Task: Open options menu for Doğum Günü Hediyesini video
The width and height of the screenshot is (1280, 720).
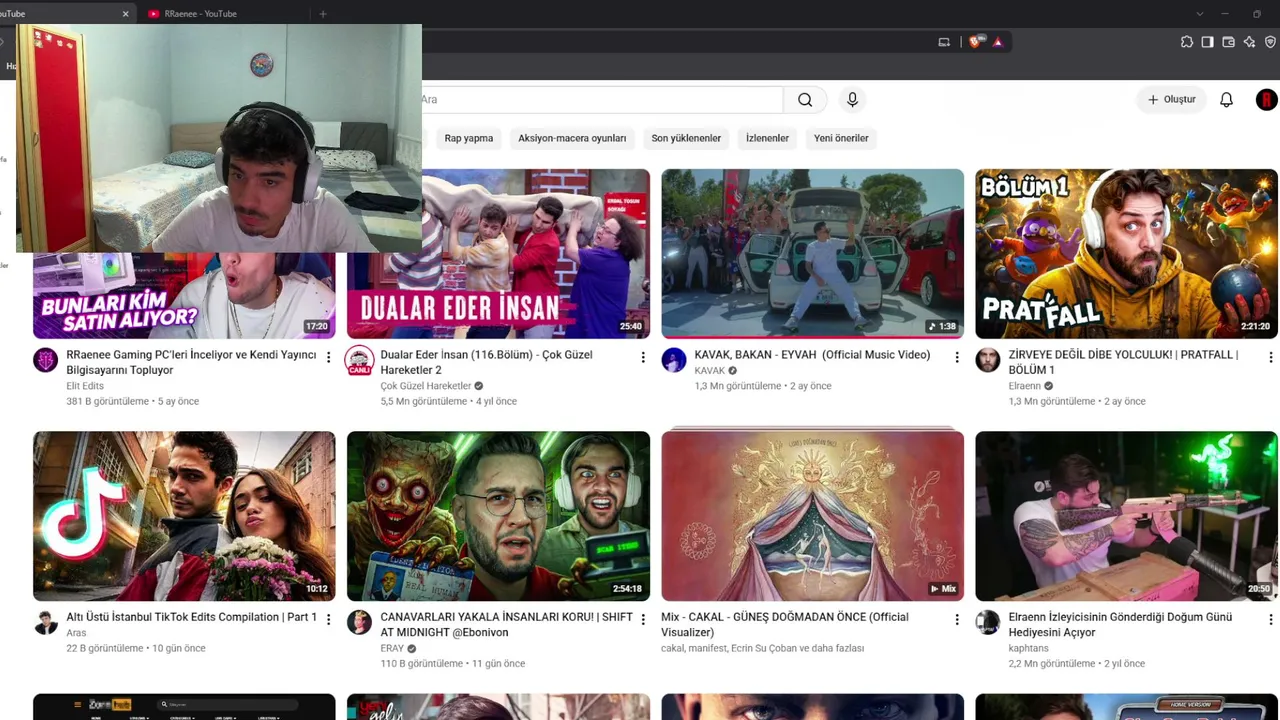Action: coord(1271,619)
